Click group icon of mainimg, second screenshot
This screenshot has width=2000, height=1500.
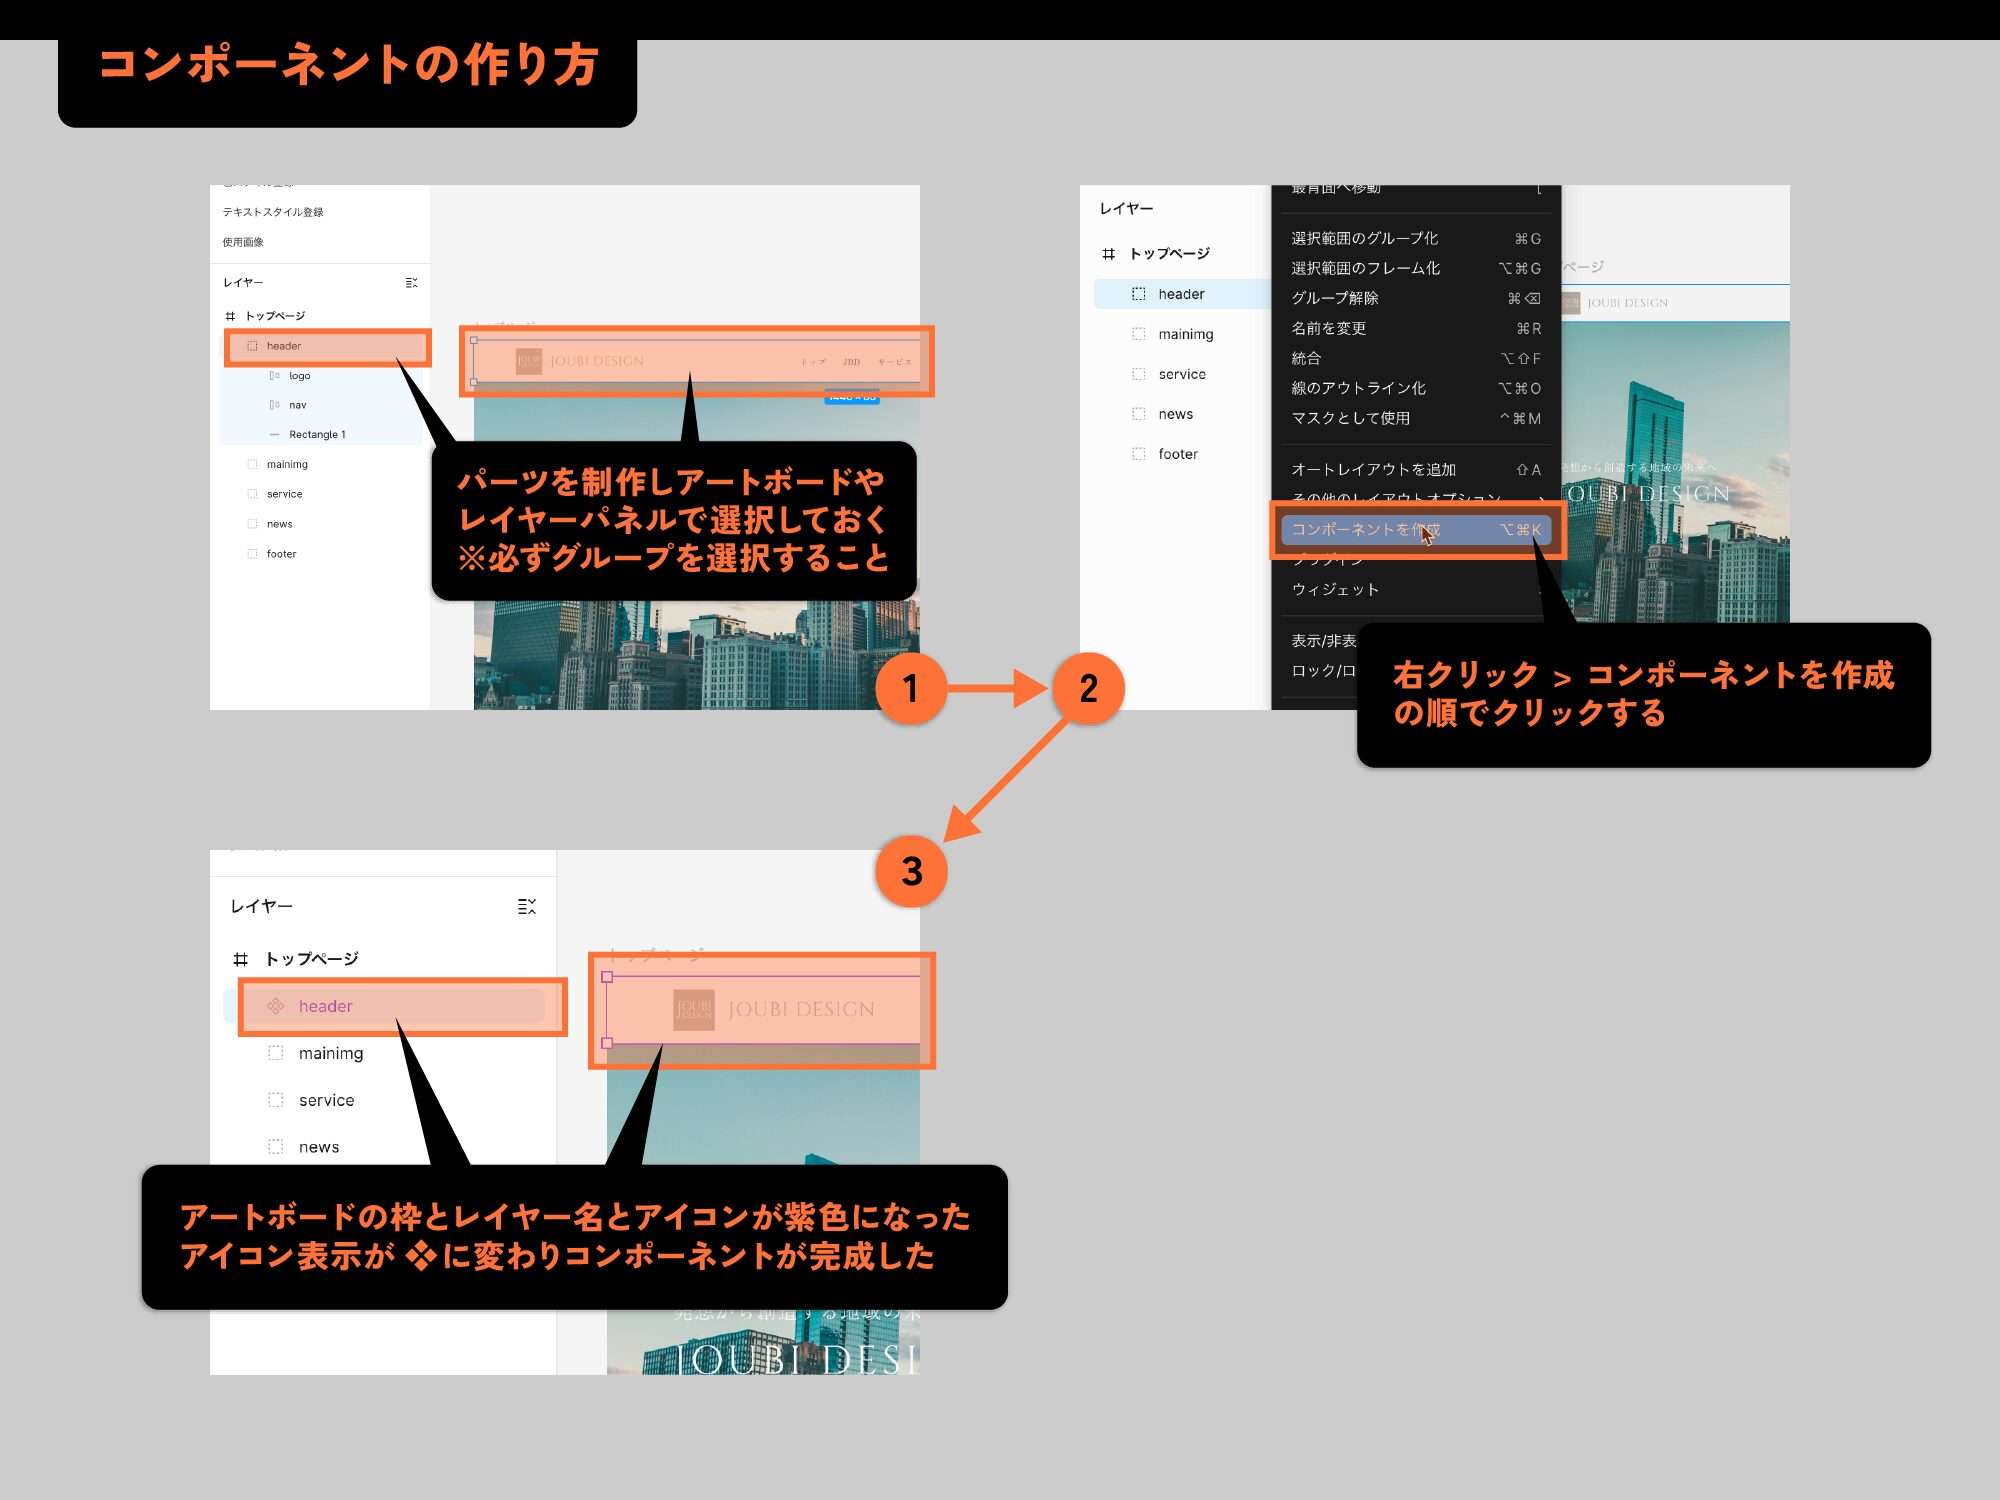coord(1138,334)
